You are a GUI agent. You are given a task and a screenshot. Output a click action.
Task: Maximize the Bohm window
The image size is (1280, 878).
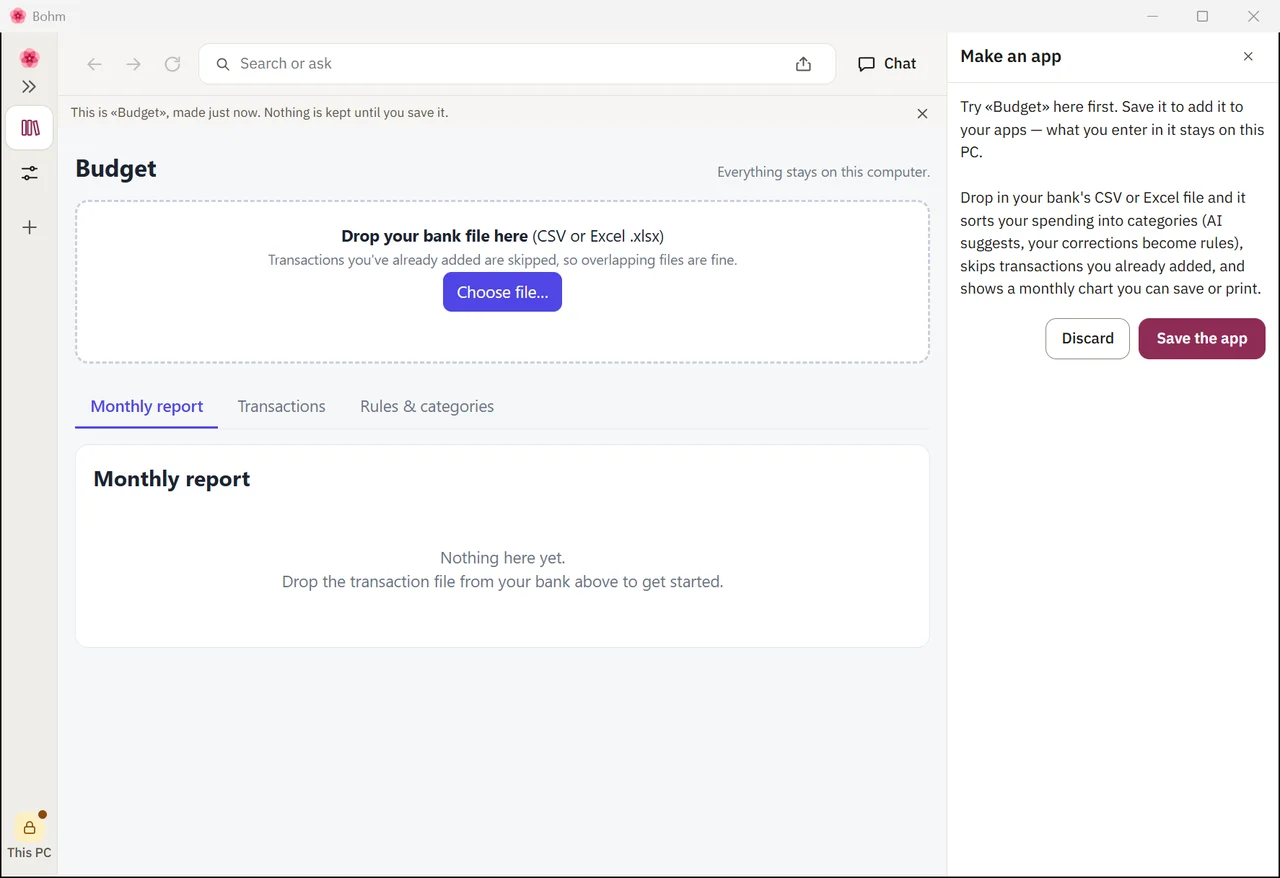[1203, 16]
